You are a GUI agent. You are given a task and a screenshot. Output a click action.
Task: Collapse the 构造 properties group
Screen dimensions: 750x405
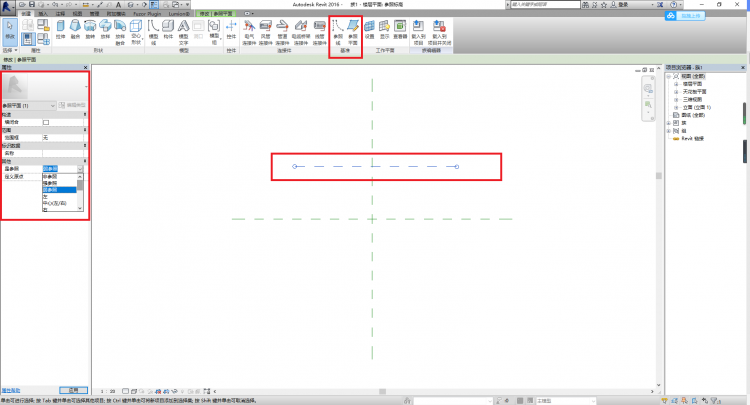tap(85, 115)
